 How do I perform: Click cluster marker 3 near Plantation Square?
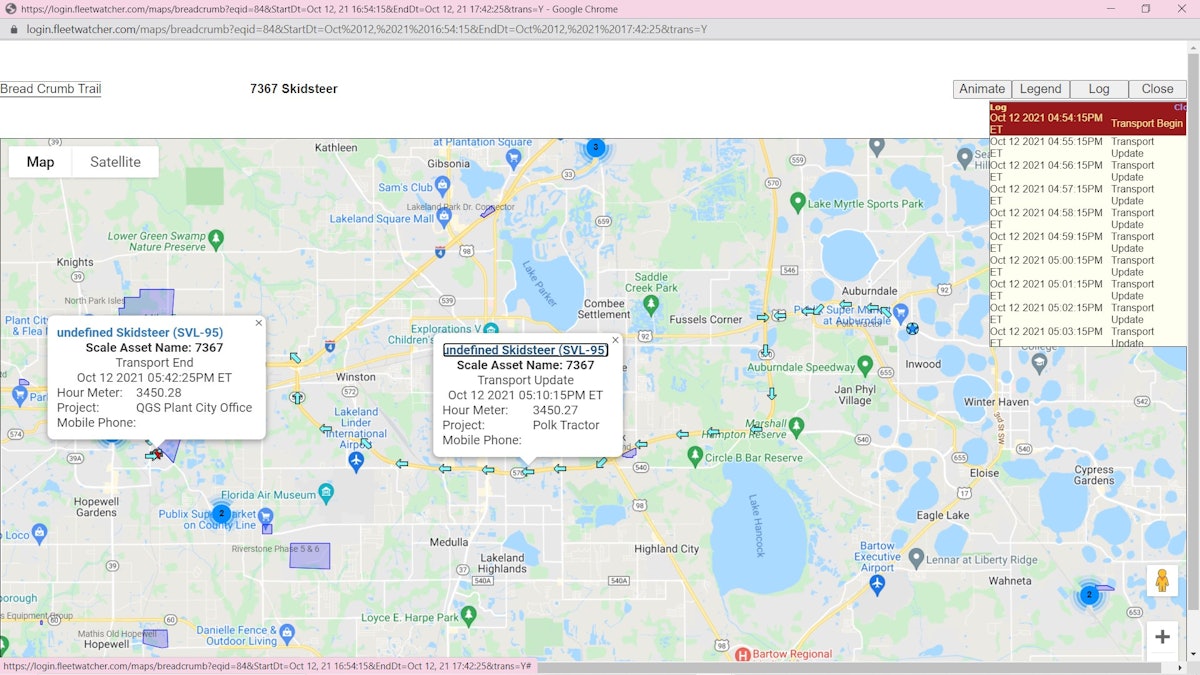(595, 147)
